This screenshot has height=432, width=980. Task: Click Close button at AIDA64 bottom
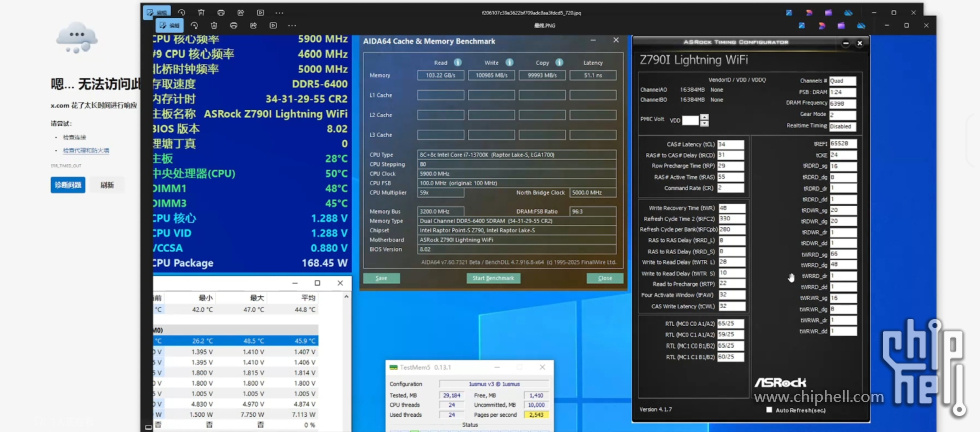[605, 278]
